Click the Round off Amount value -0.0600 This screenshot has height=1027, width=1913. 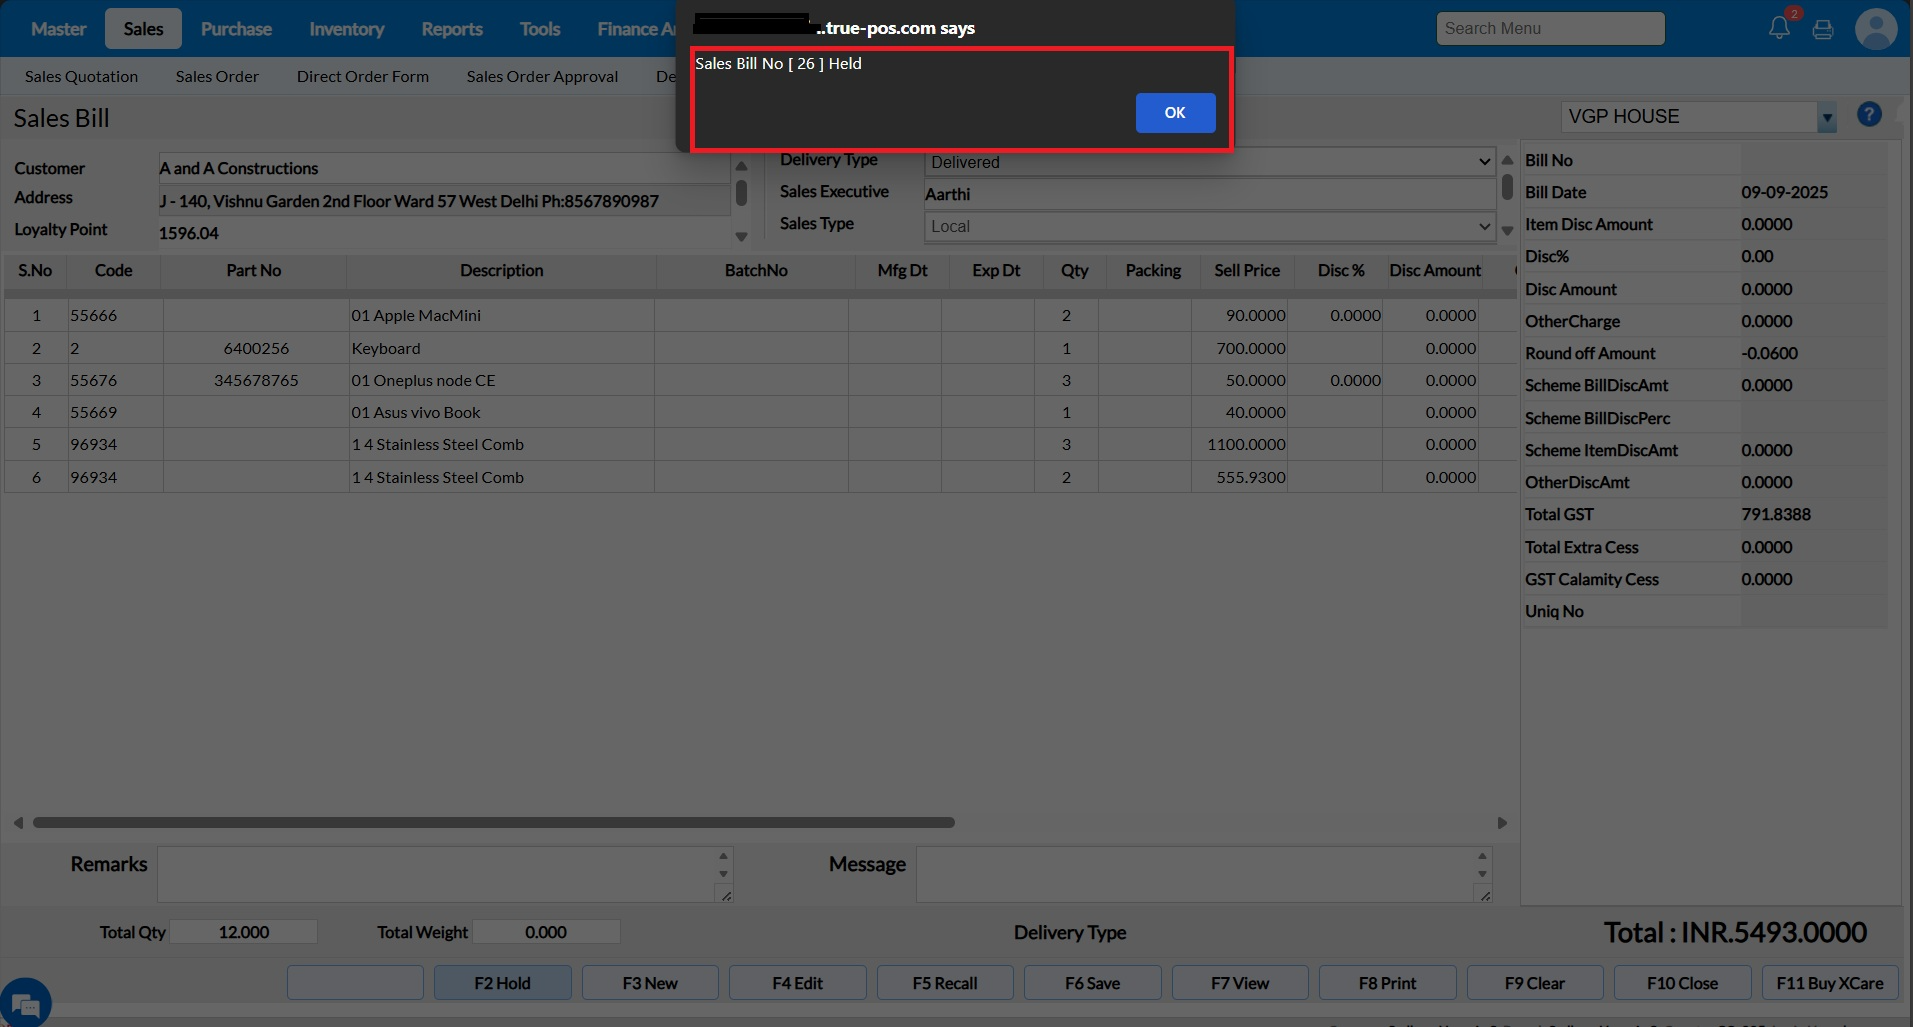point(1769,353)
